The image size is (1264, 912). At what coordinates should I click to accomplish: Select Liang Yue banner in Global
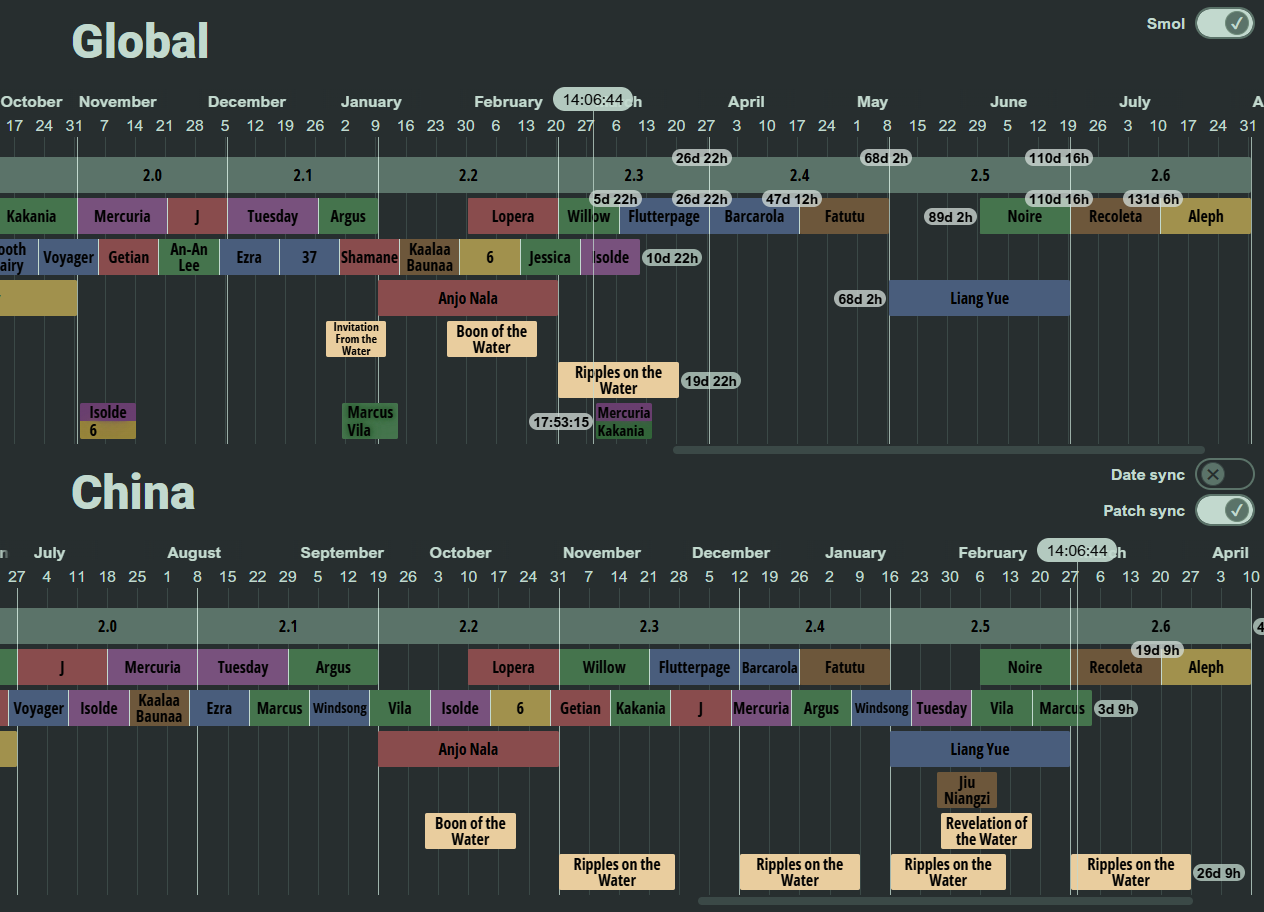pos(980,298)
